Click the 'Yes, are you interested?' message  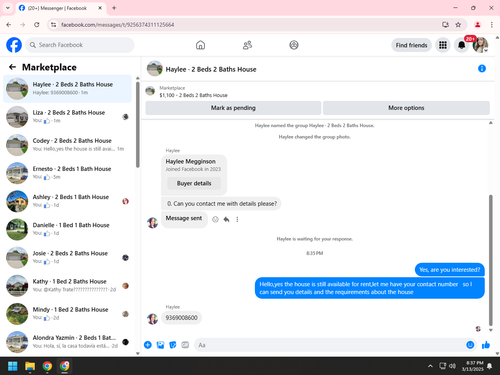[450, 270]
